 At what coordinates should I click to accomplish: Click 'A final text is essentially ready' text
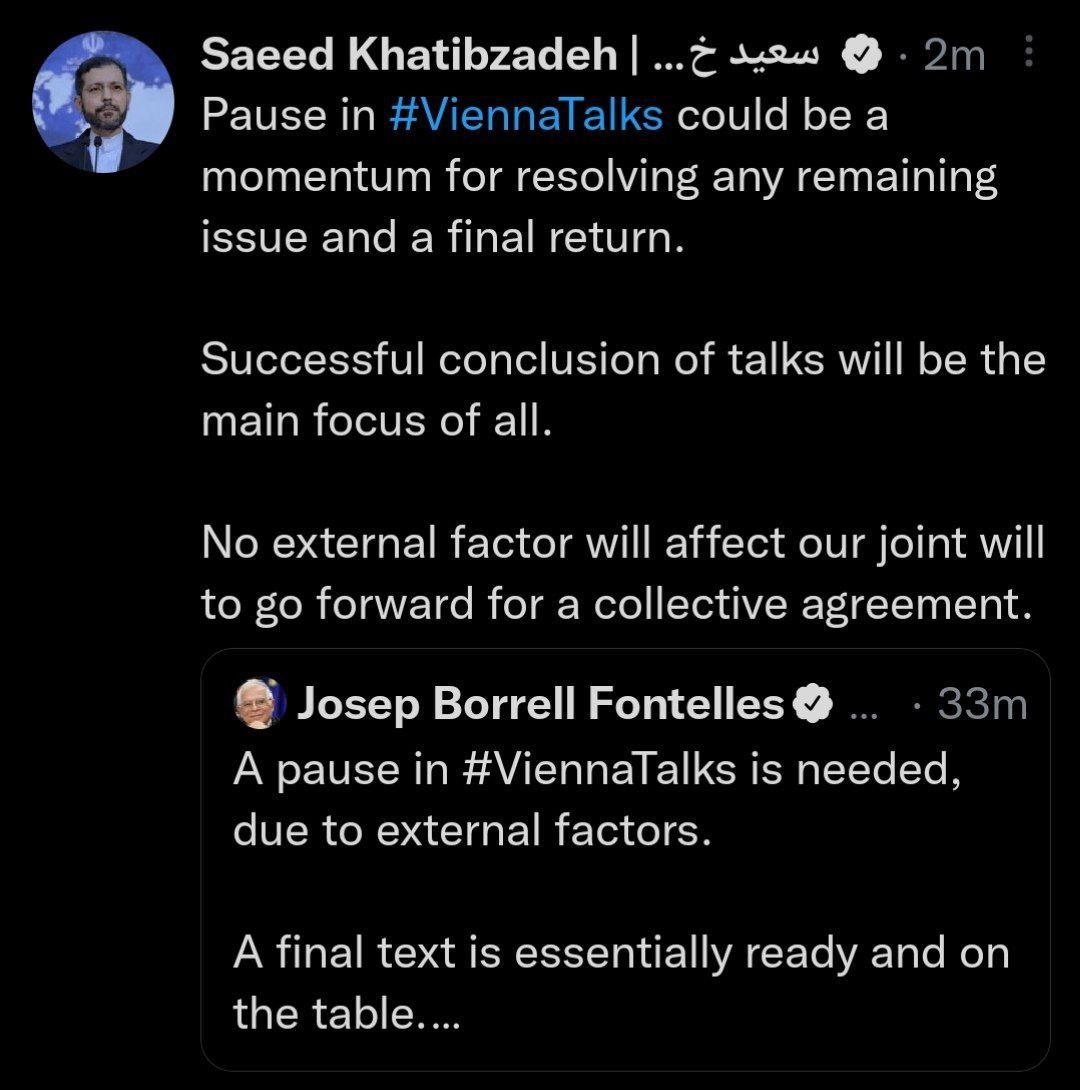click(x=621, y=952)
